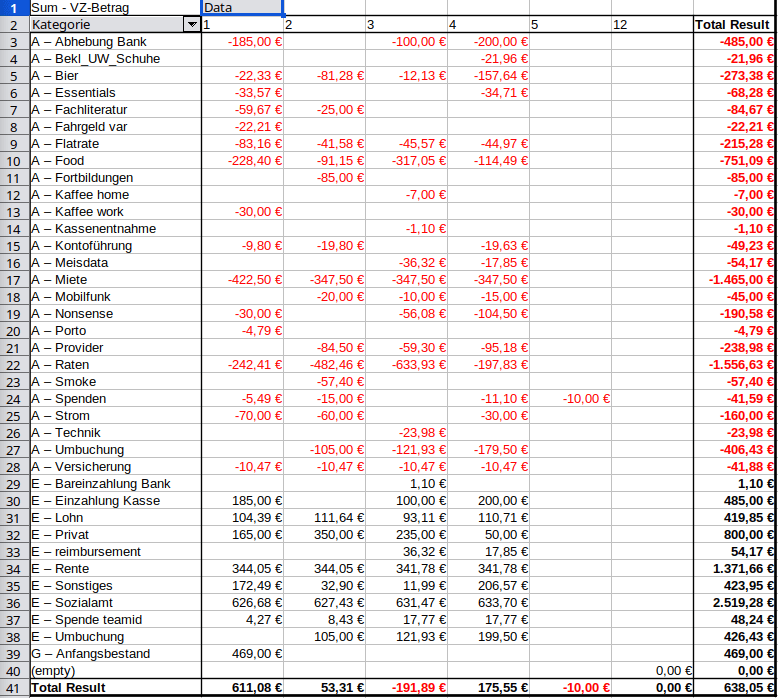Image resolution: width=778 pixels, height=698 pixels.
Task: Click the A – Food category label
Action: pos(114,161)
